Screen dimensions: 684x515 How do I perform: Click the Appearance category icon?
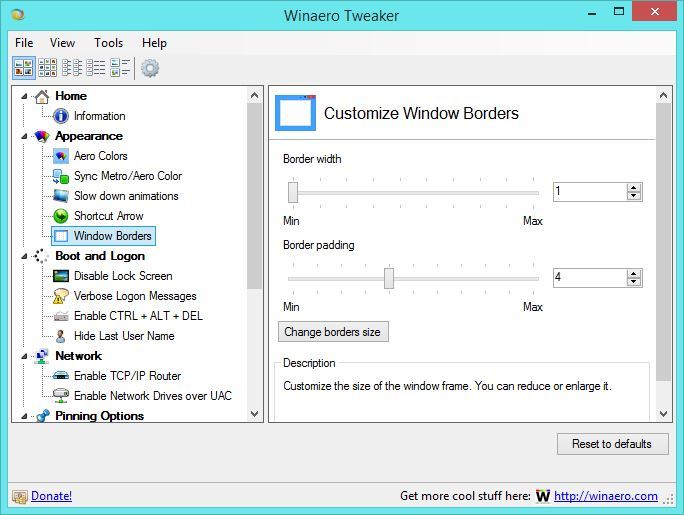click(x=42, y=136)
